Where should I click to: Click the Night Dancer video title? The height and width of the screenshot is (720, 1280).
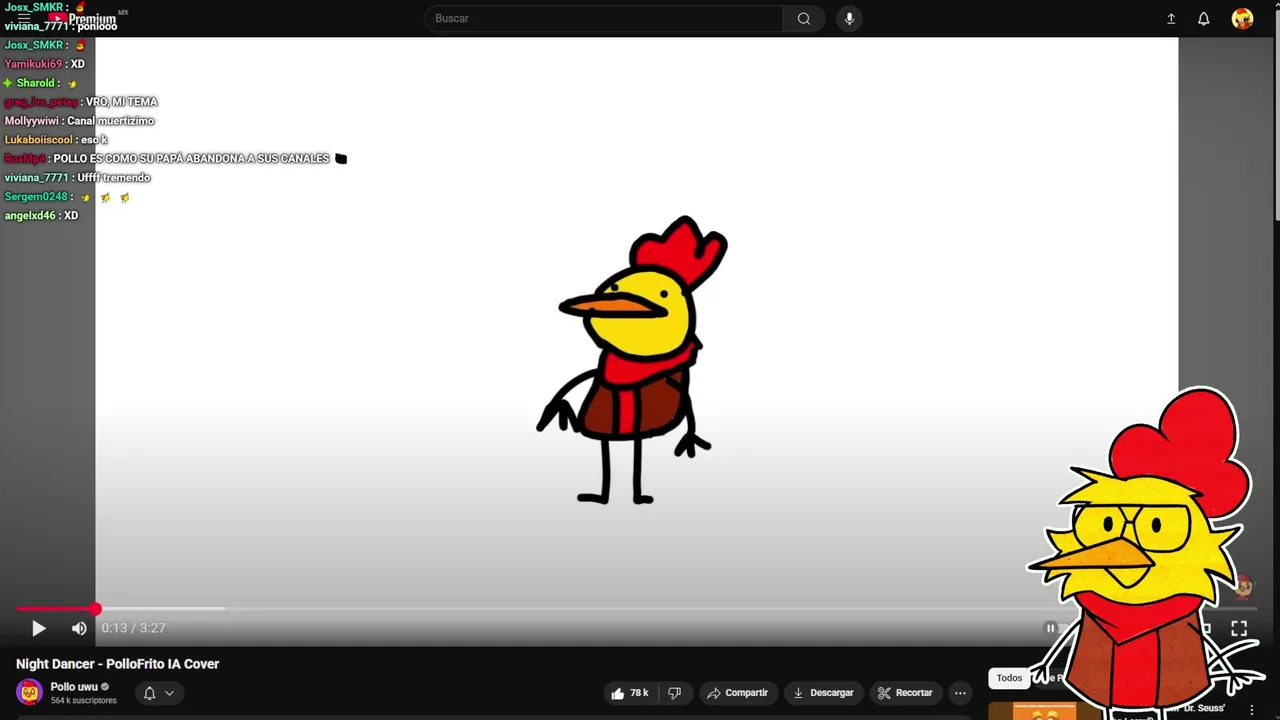click(117, 664)
